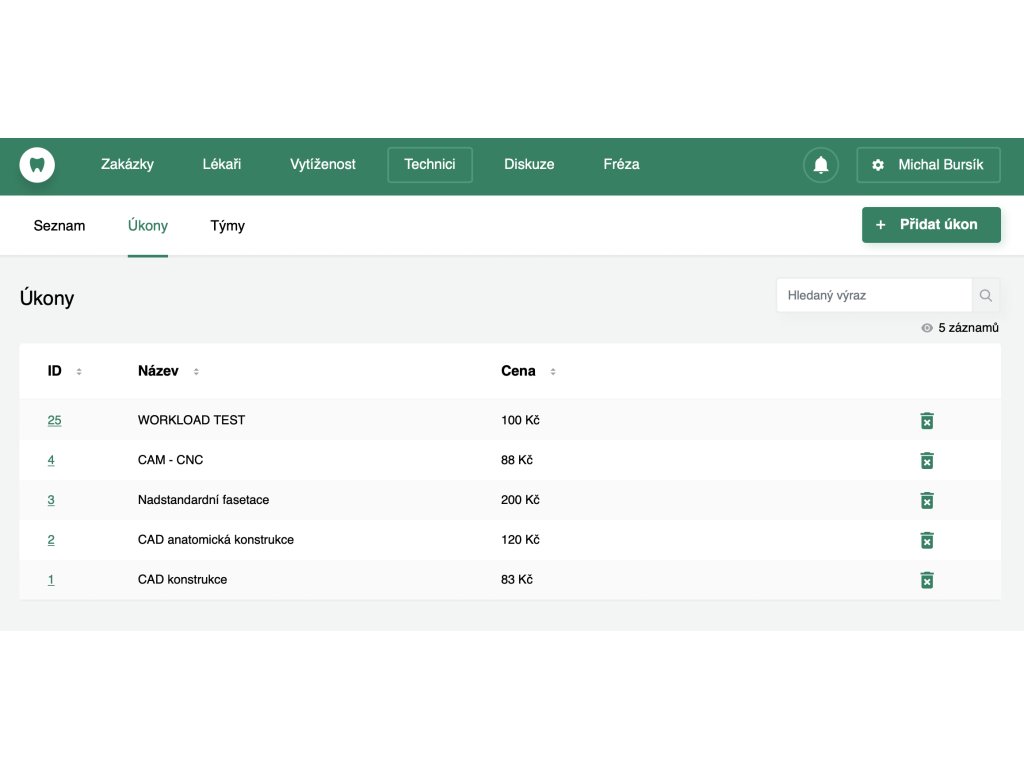
Task: Open the notifications bell
Action: pyautogui.click(x=821, y=165)
